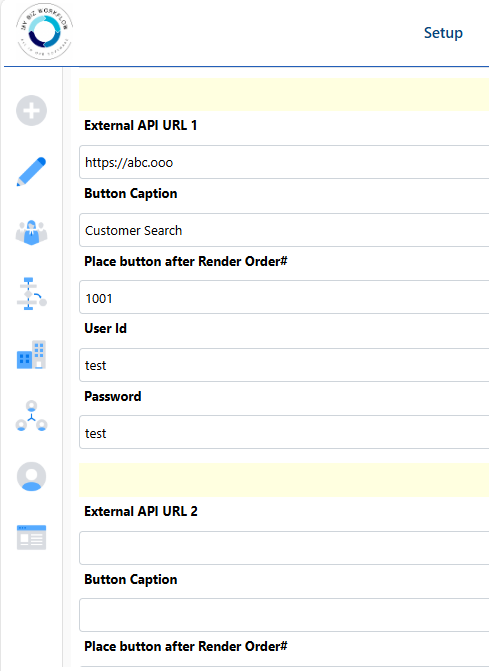This screenshot has height=671, width=489.
Task: Click the Password label
Action: 113,396
